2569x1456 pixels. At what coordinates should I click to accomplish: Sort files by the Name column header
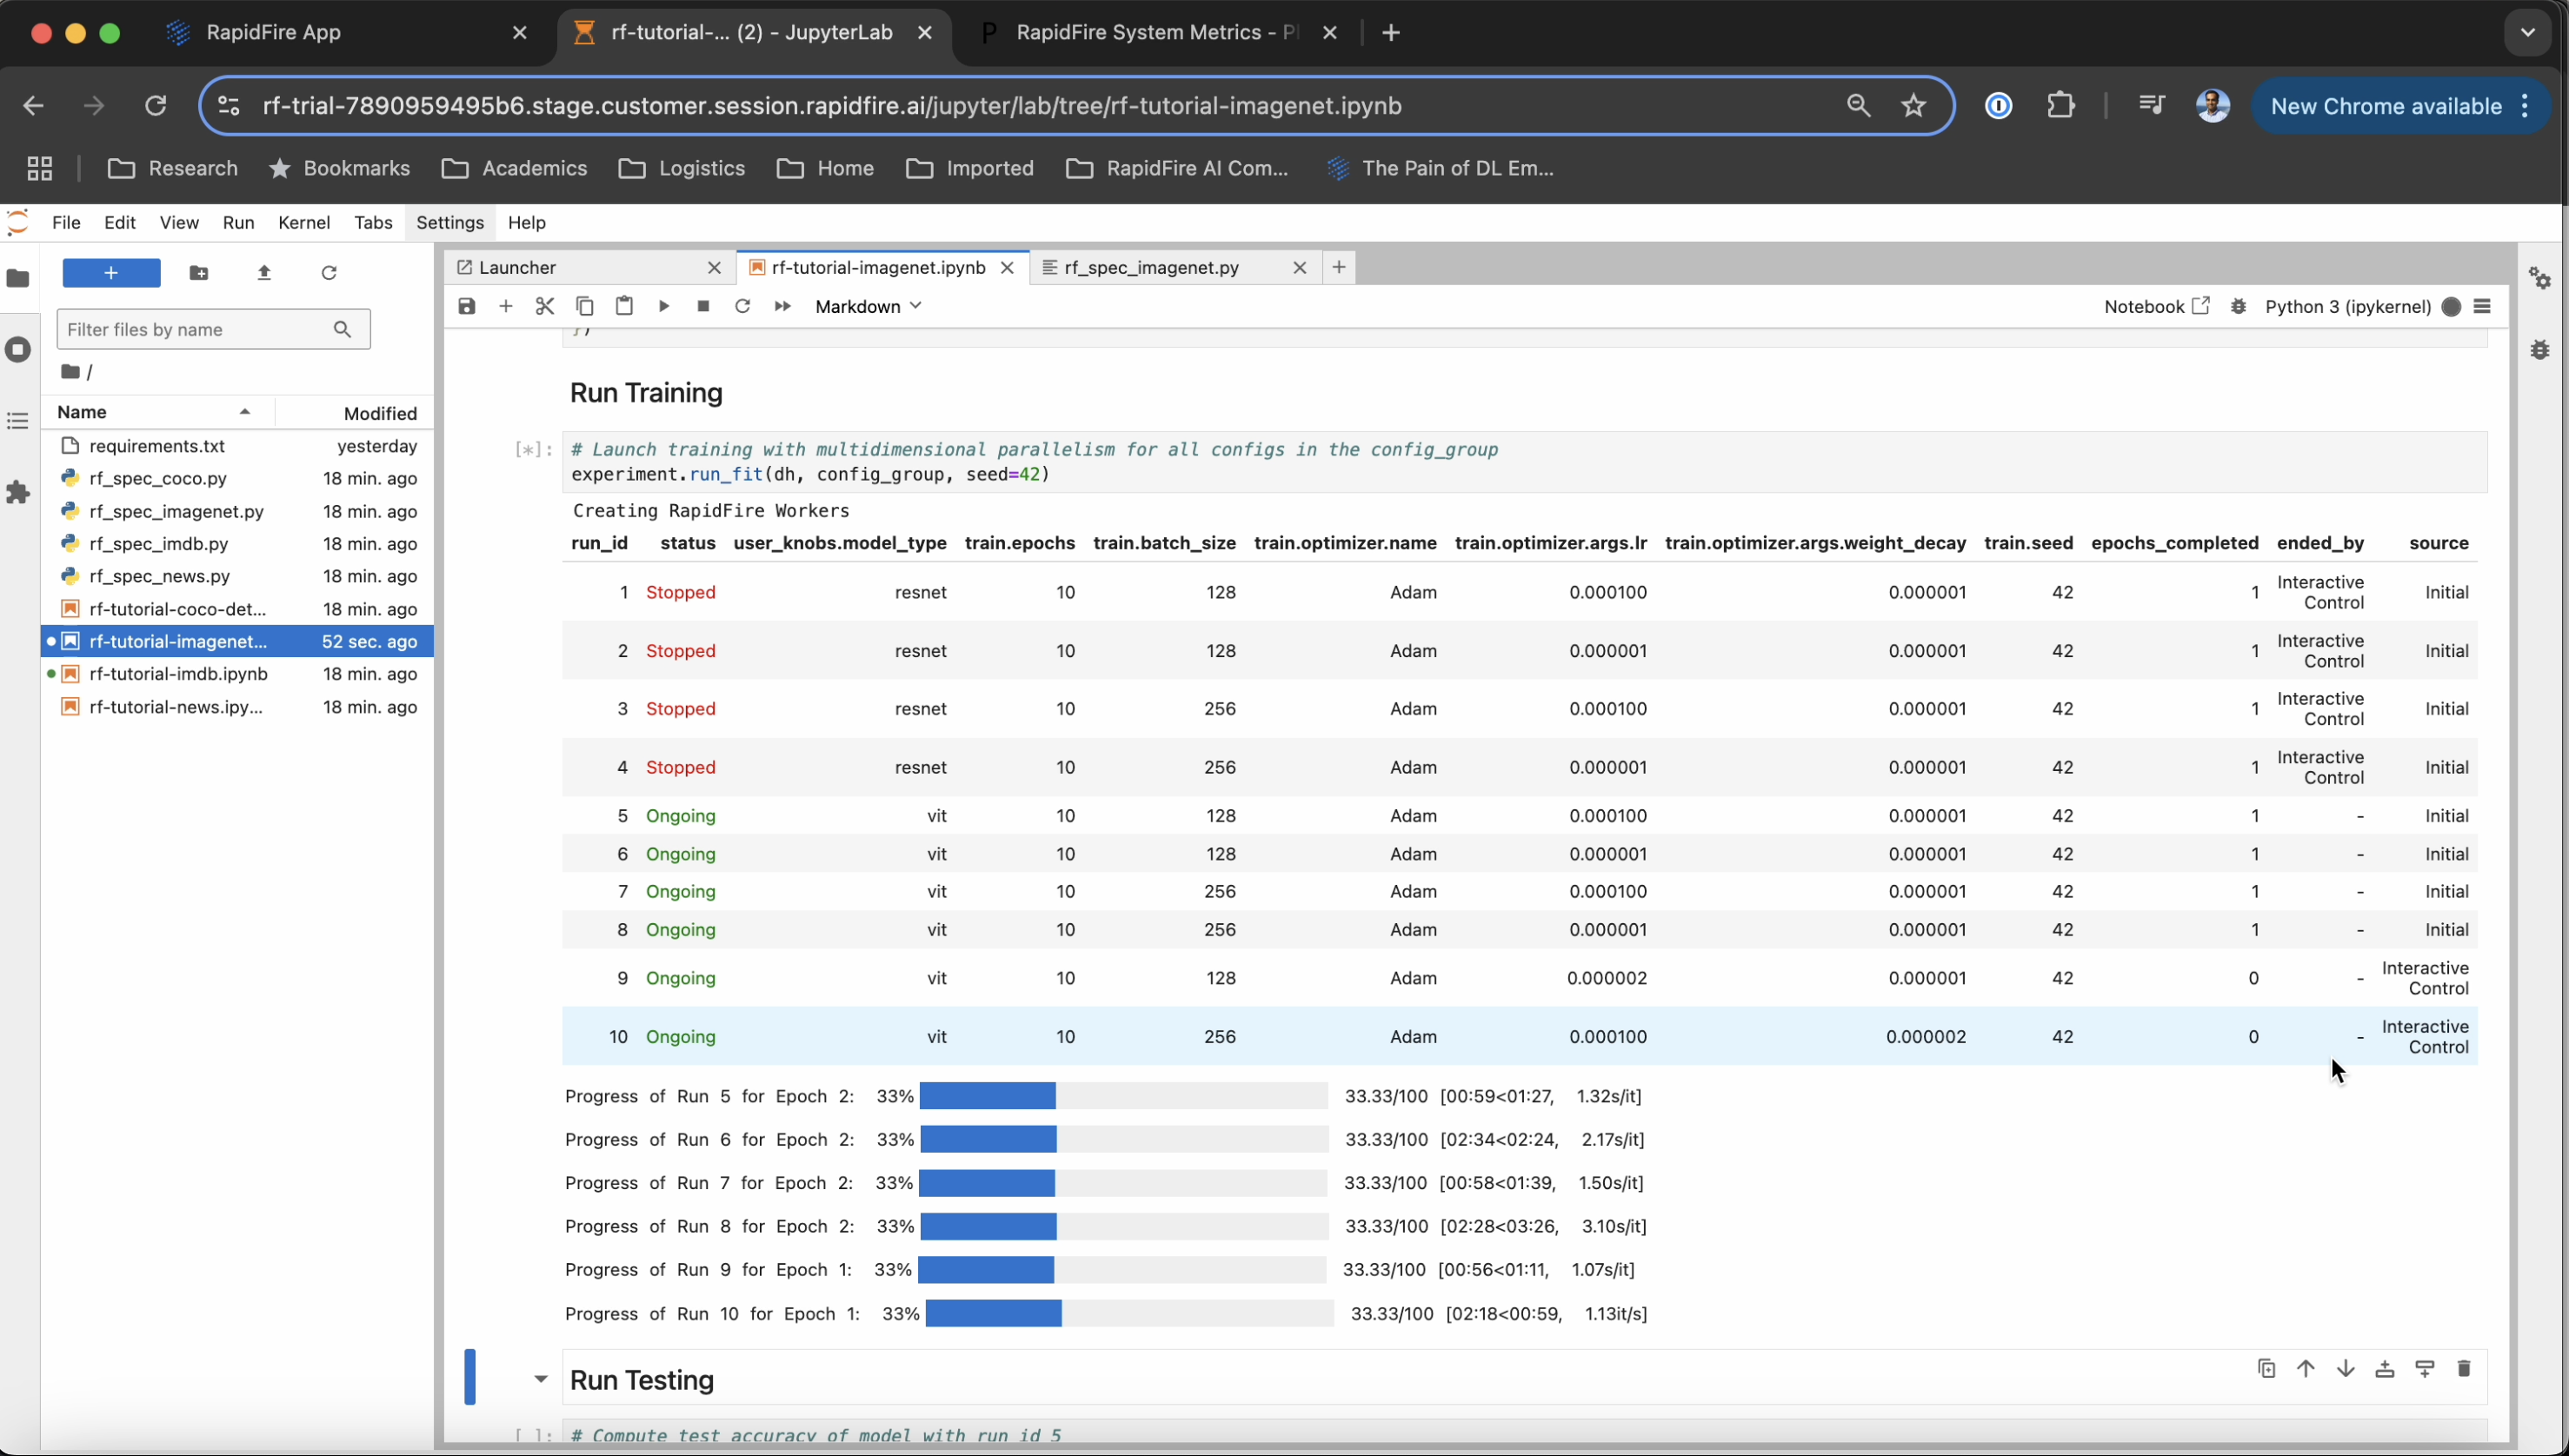157,412
